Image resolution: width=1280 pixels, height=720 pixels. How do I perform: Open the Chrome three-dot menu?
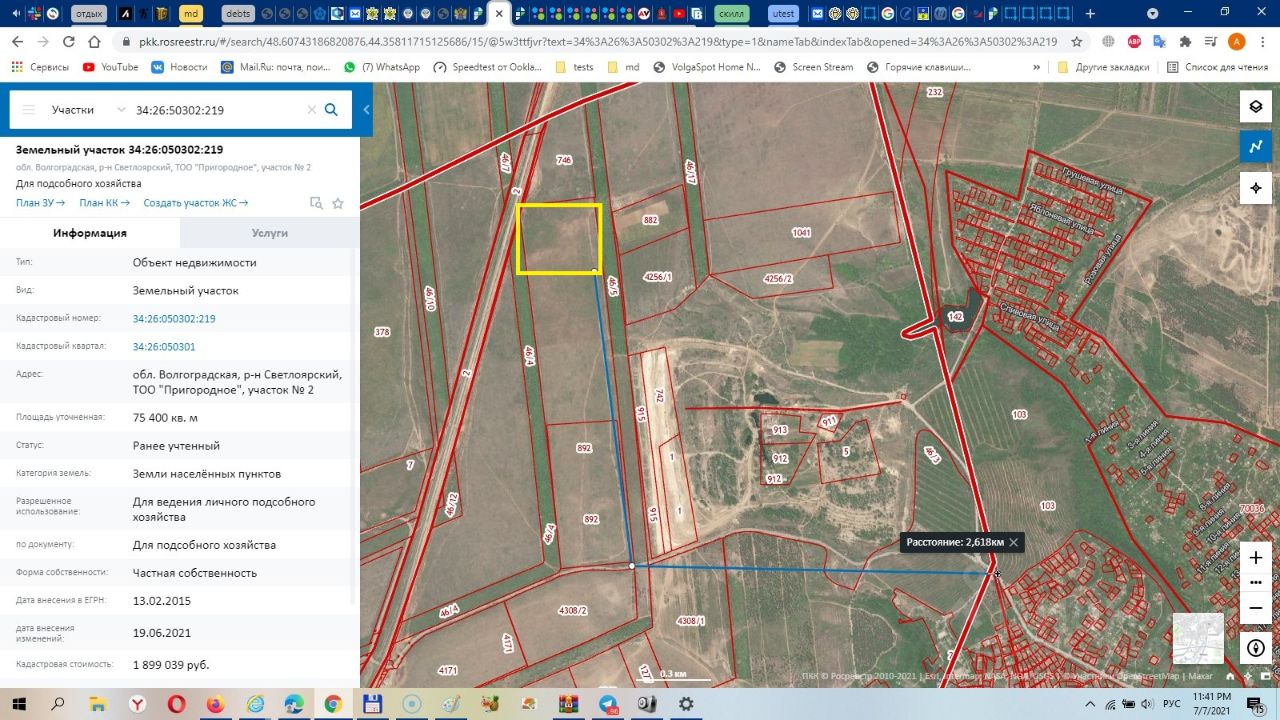pos(1263,42)
